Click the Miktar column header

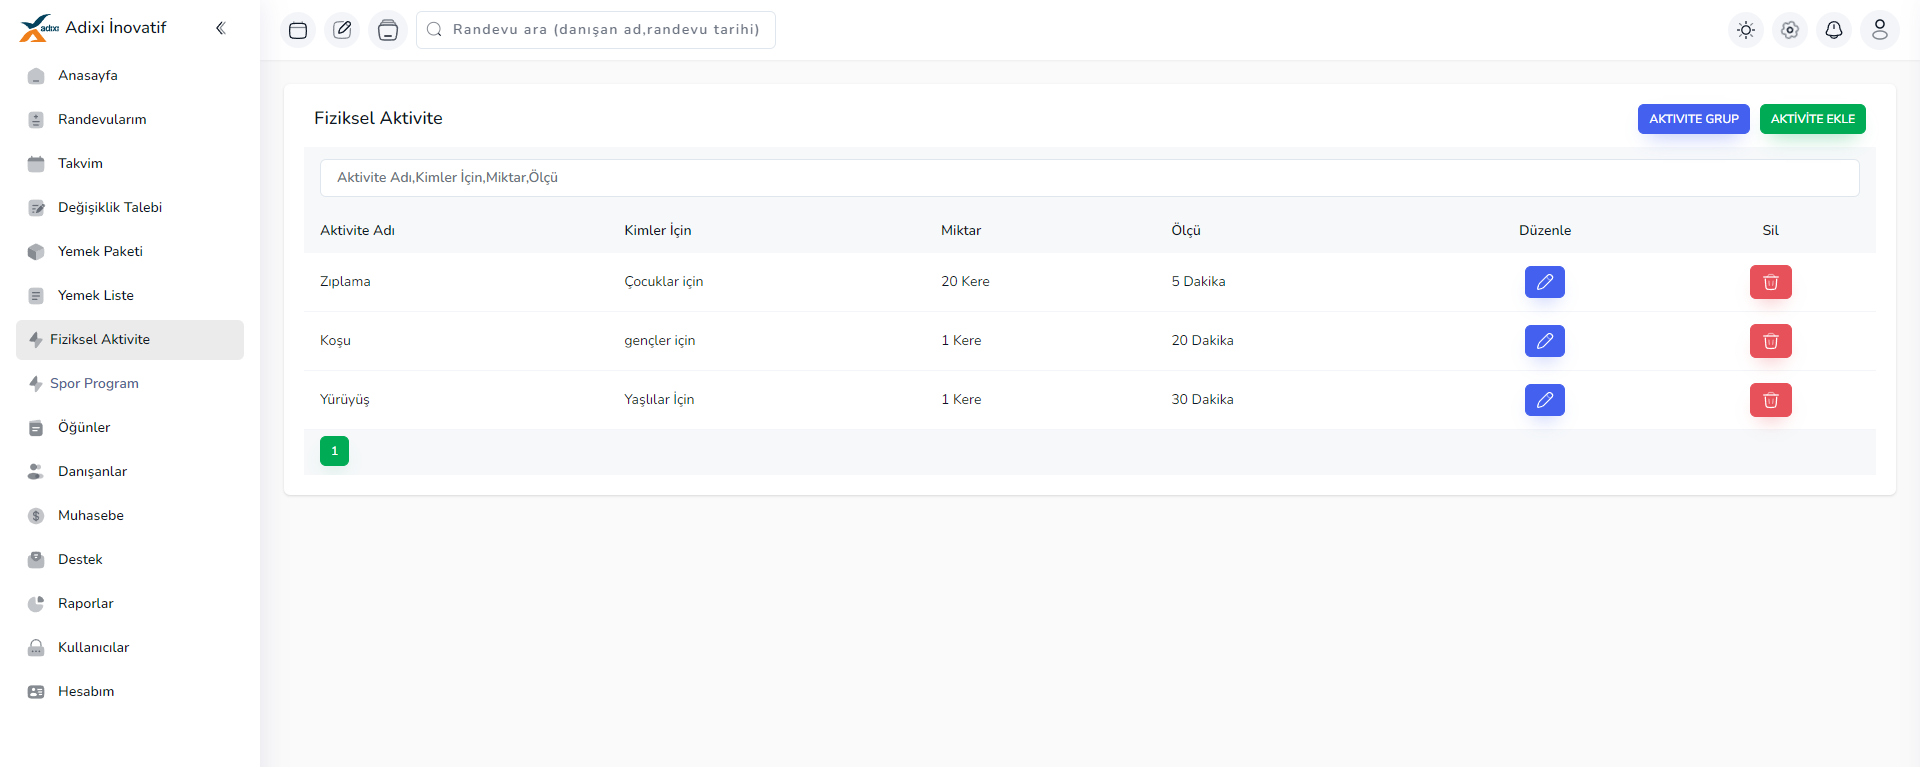coord(961,231)
